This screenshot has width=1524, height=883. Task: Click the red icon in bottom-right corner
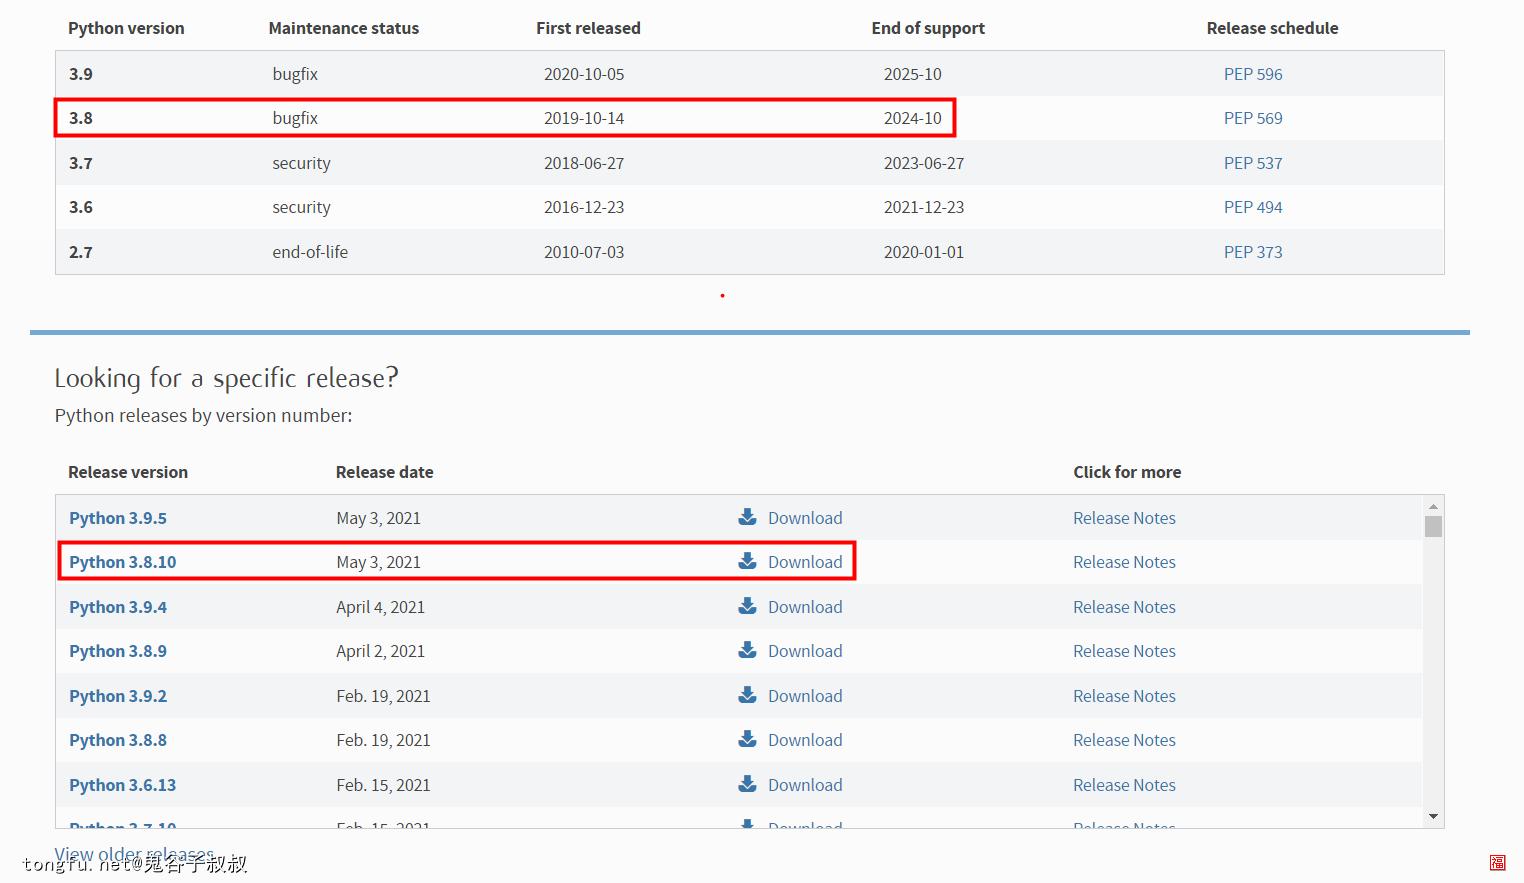pos(1497,862)
